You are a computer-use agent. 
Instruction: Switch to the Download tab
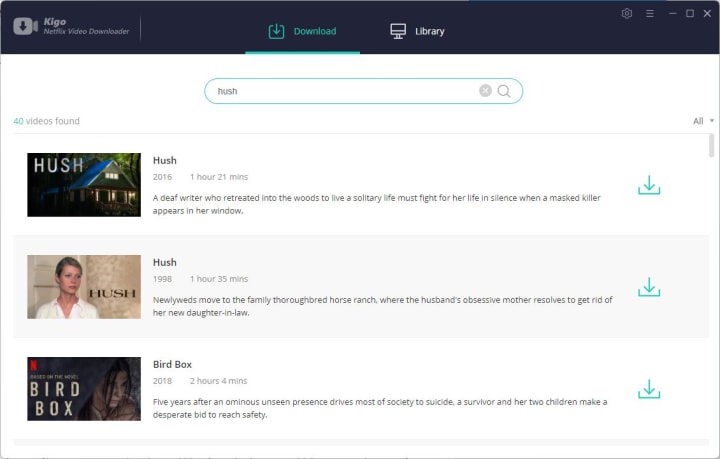303,31
